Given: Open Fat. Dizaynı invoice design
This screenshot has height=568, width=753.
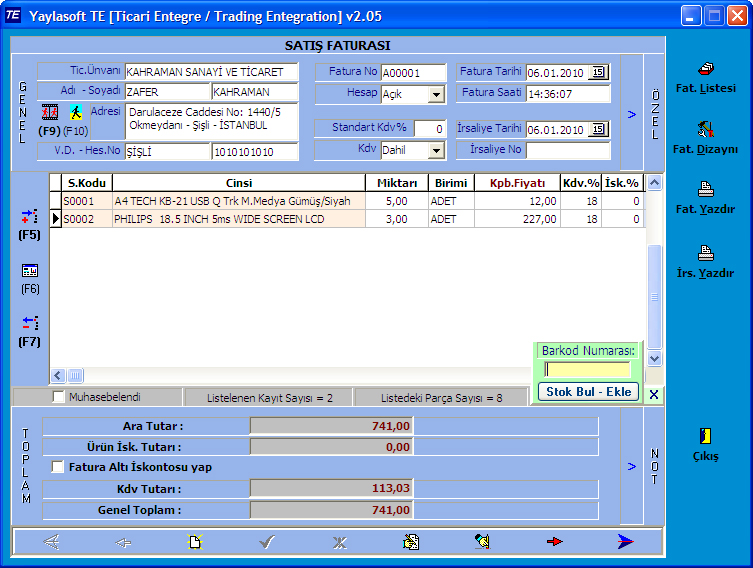Looking at the screenshot, I should pos(705,130).
